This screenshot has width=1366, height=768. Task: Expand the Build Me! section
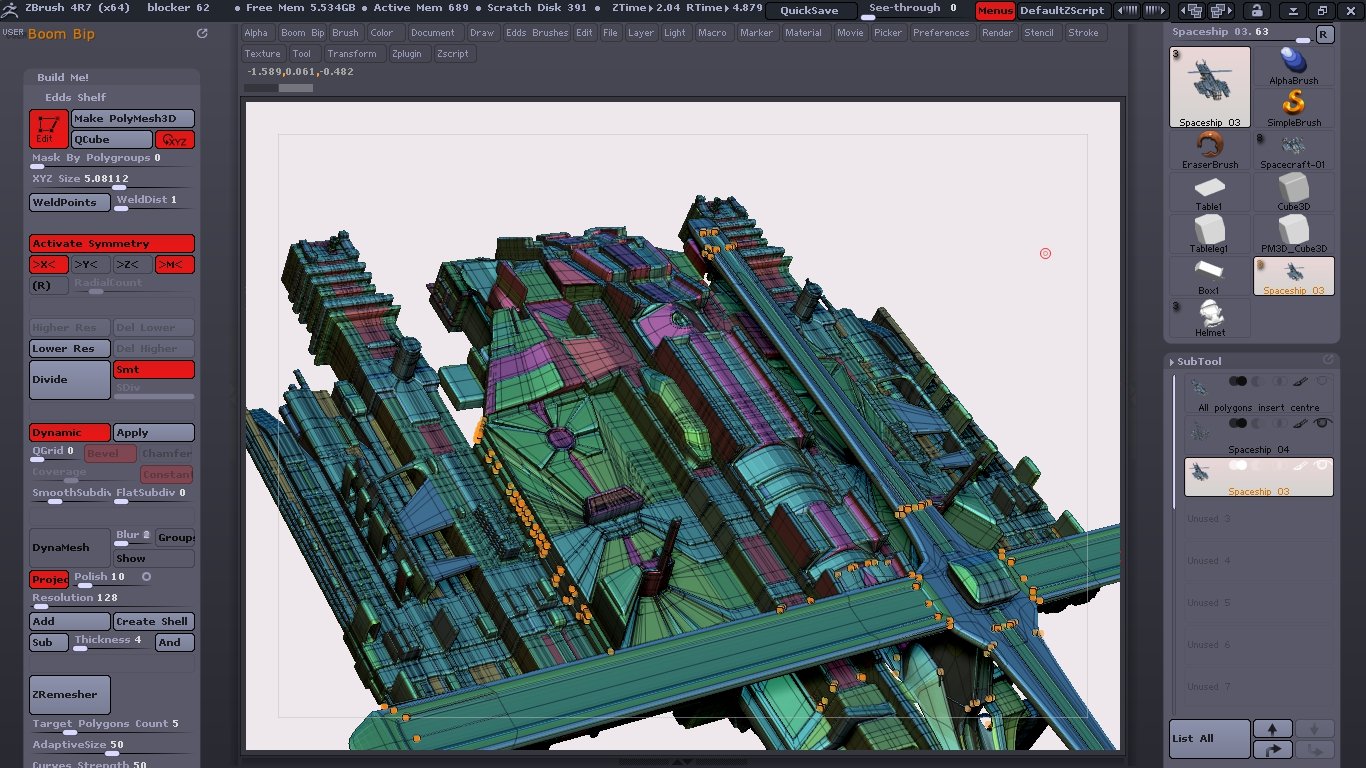pyautogui.click(x=63, y=77)
